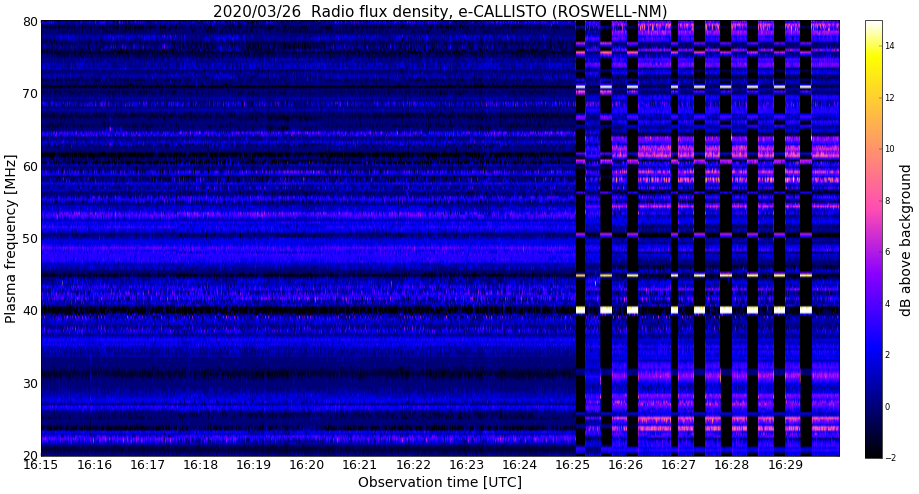This screenshot has width=919, height=494.
Task: Click the colorbar tick value 14
Action: [890, 46]
